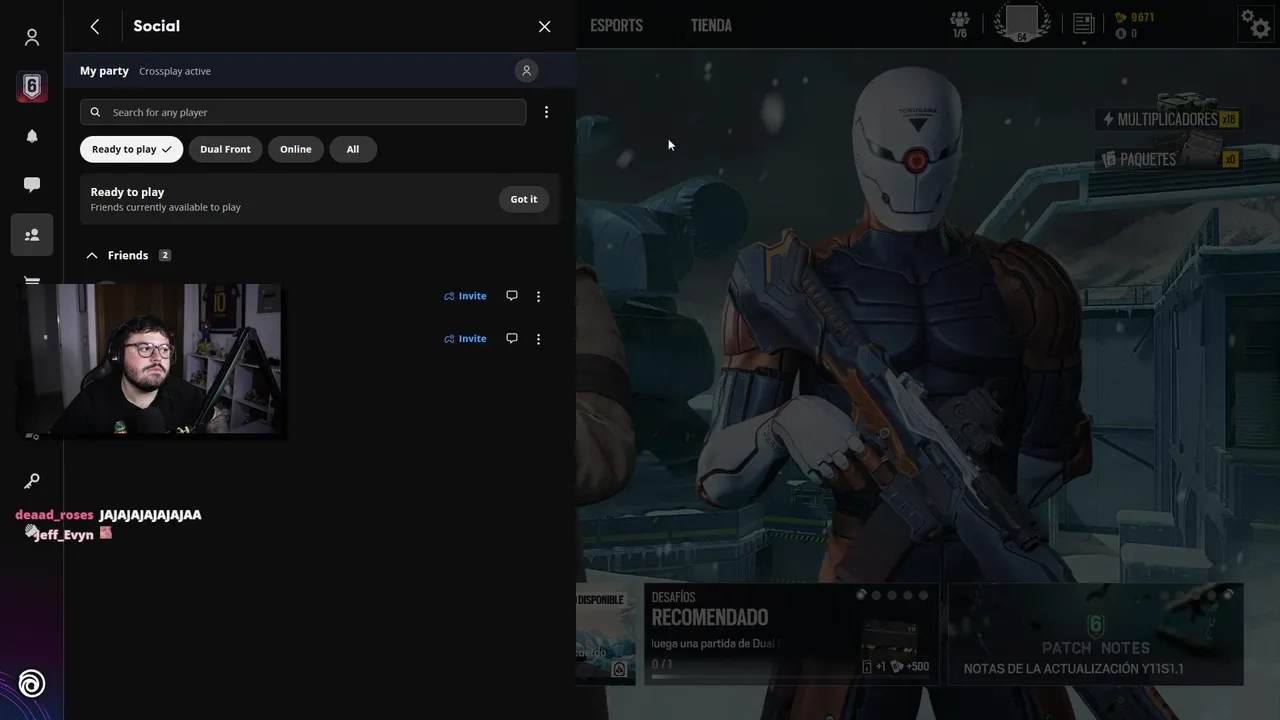Select last dot of challenges carousel
1280x720 pixels.
click(923, 595)
